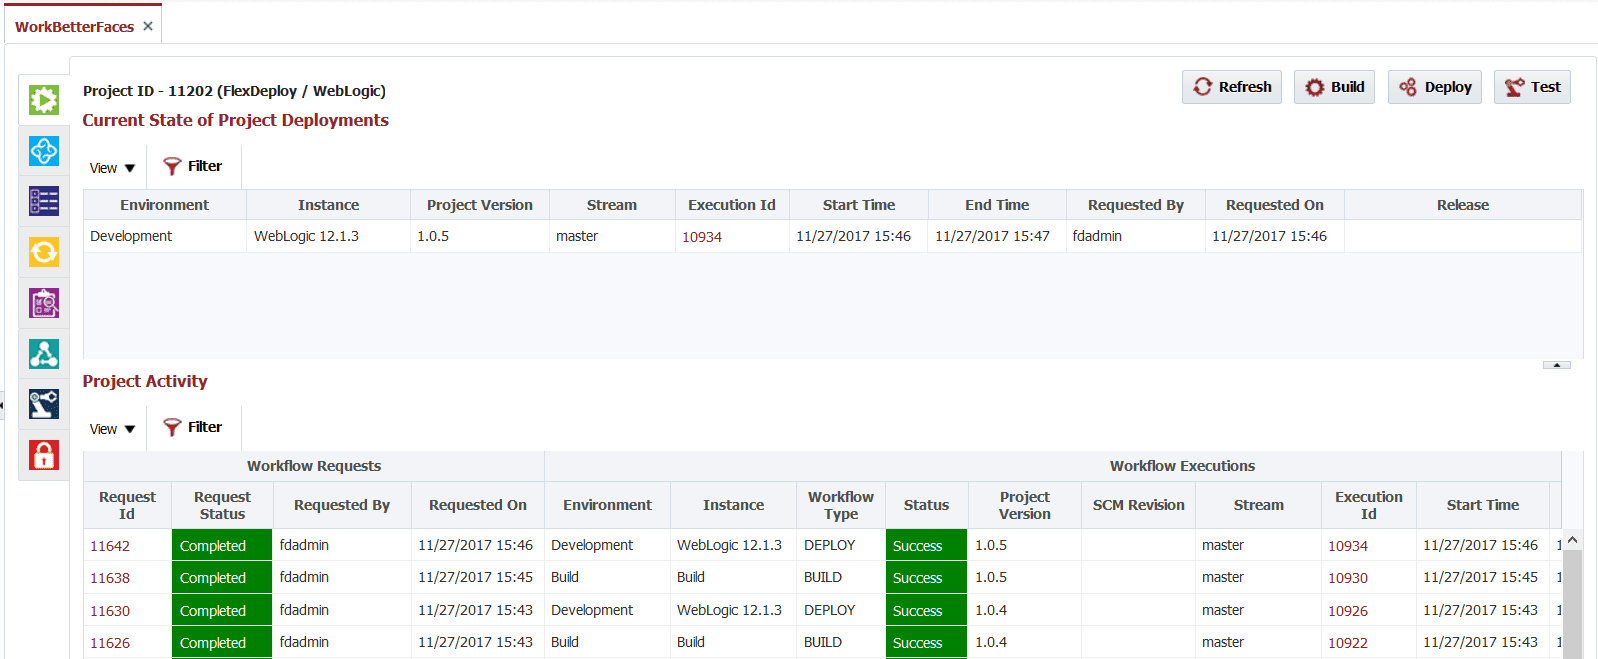Open execution 10926 link
1598x659 pixels.
[1348, 611]
